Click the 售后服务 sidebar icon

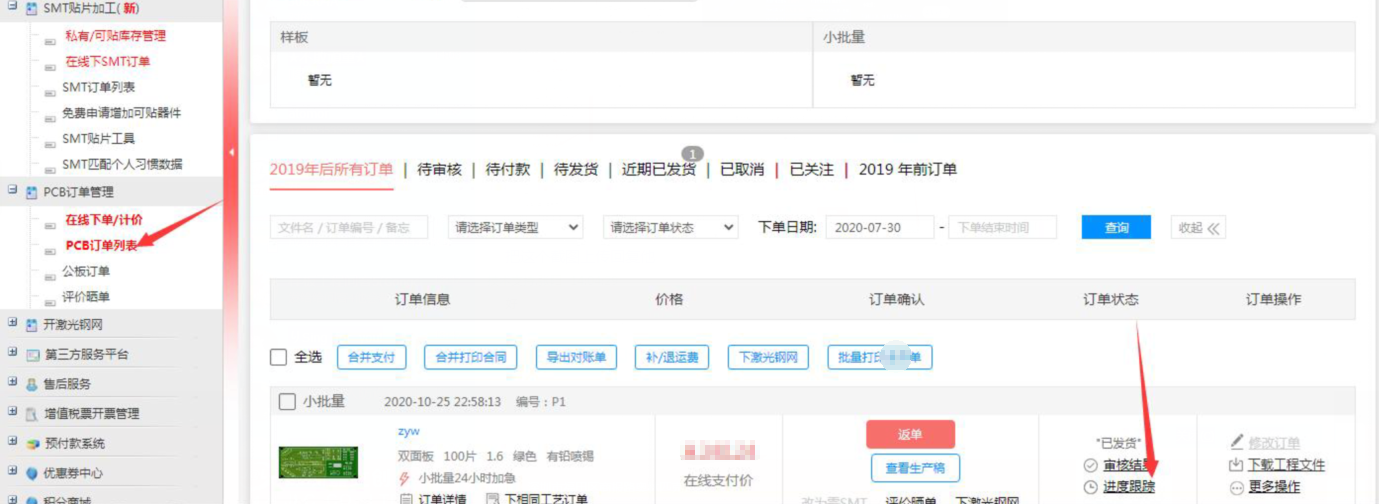pos(33,384)
